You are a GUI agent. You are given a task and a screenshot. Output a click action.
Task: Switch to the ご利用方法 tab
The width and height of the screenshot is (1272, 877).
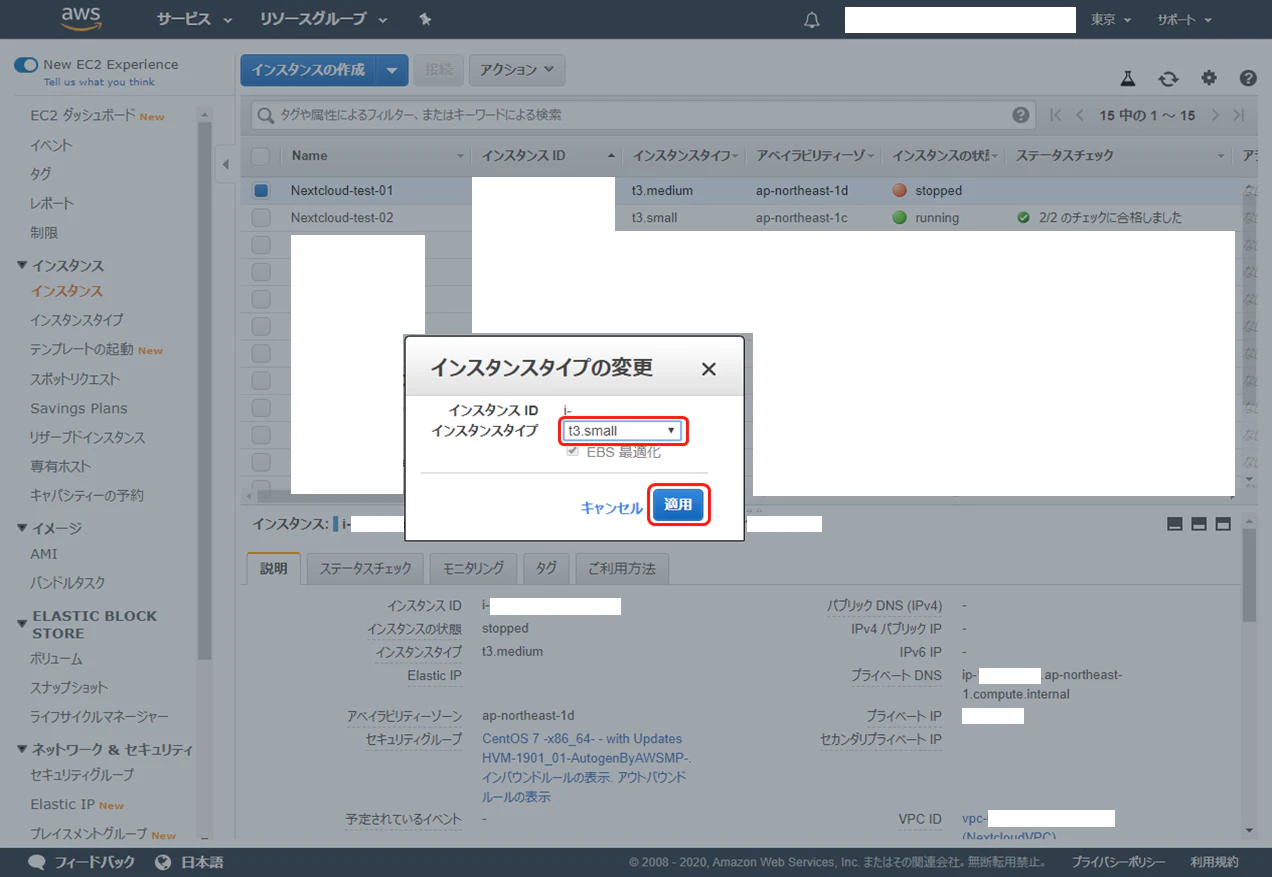click(622, 568)
